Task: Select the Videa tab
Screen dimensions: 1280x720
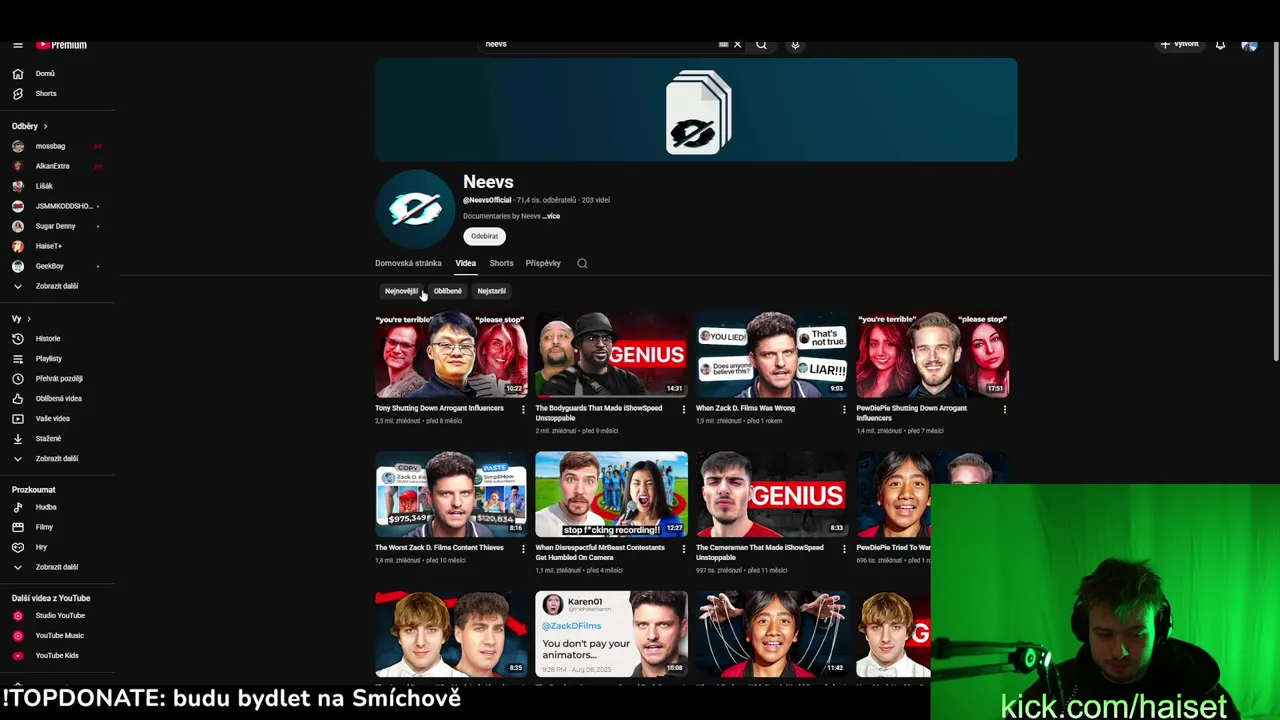Action: tap(466, 263)
